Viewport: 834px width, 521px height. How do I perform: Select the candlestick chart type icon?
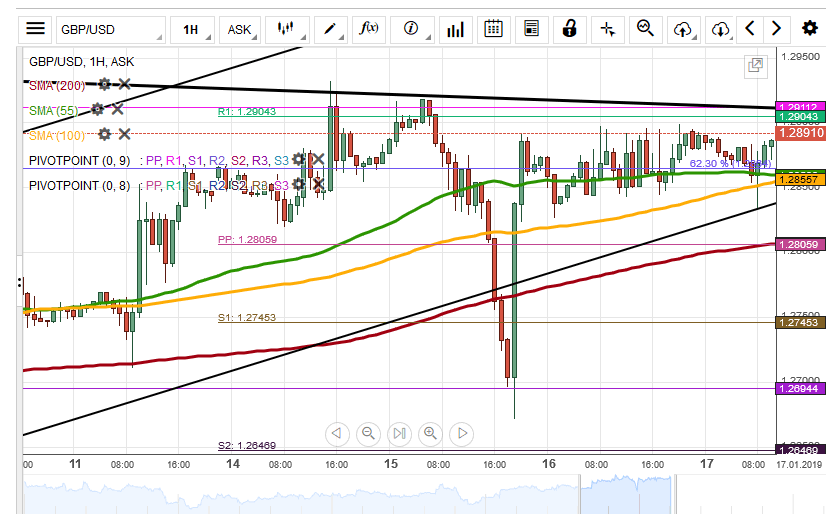point(288,29)
